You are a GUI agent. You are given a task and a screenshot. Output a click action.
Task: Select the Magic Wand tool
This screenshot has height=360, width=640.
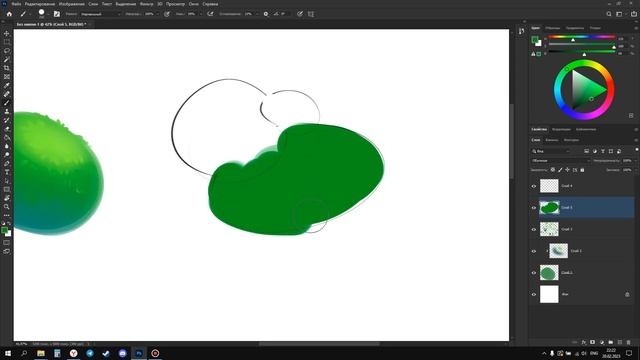(x=7, y=60)
